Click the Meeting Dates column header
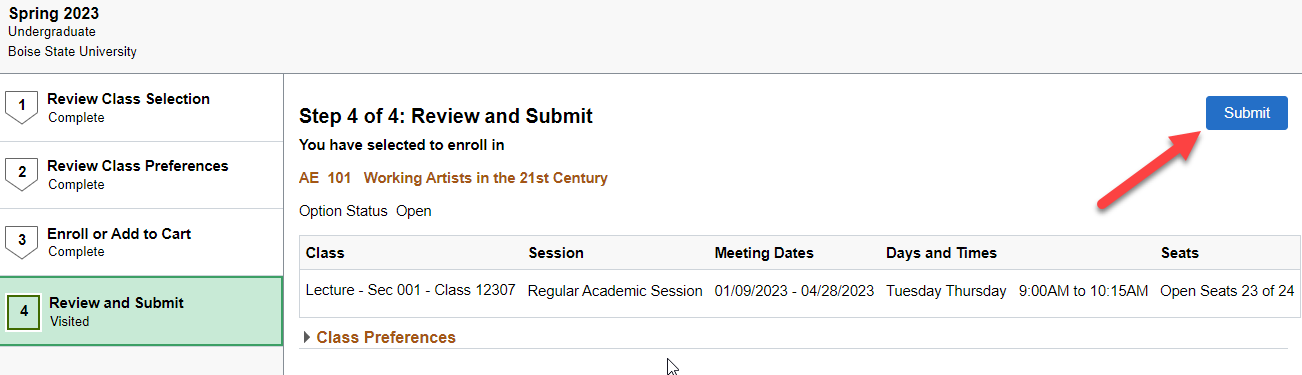The image size is (1302, 375). click(764, 253)
